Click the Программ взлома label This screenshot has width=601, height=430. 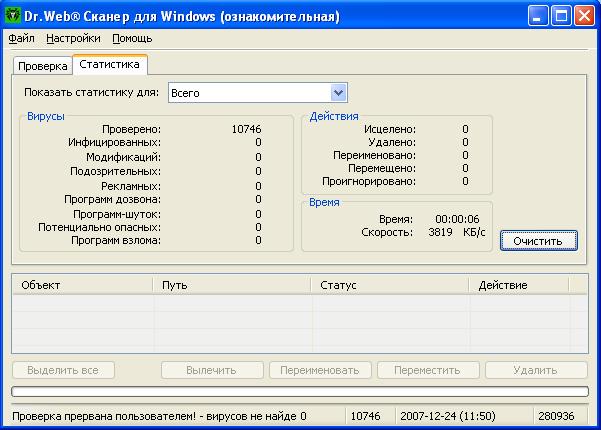[x=116, y=240]
